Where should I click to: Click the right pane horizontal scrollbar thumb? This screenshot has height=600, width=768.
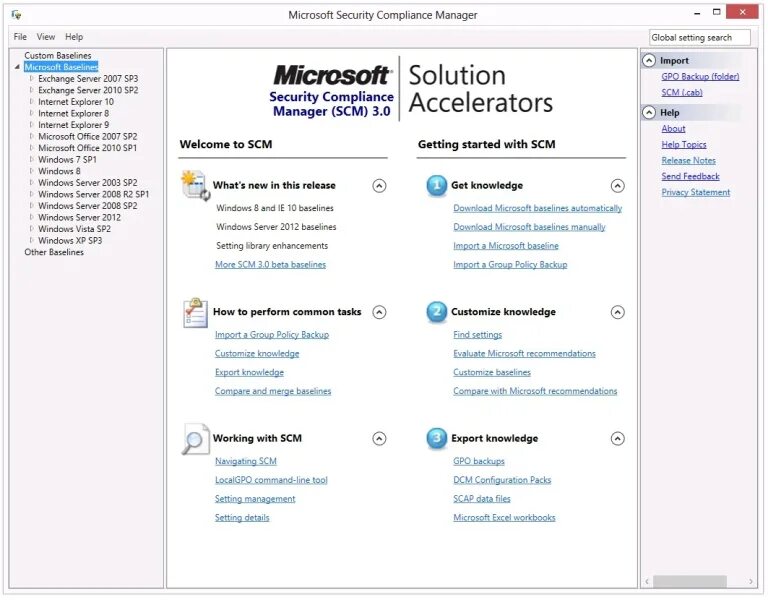pyautogui.click(x=690, y=581)
